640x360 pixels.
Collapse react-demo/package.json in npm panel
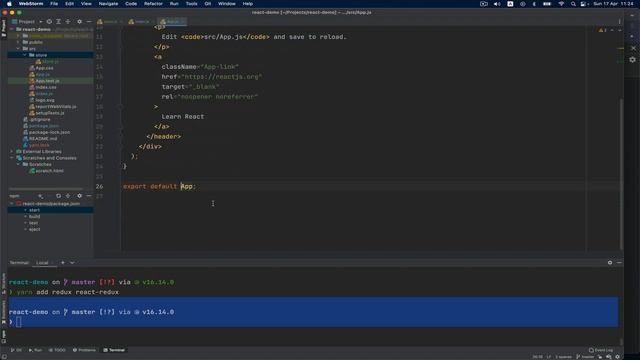(12, 204)
